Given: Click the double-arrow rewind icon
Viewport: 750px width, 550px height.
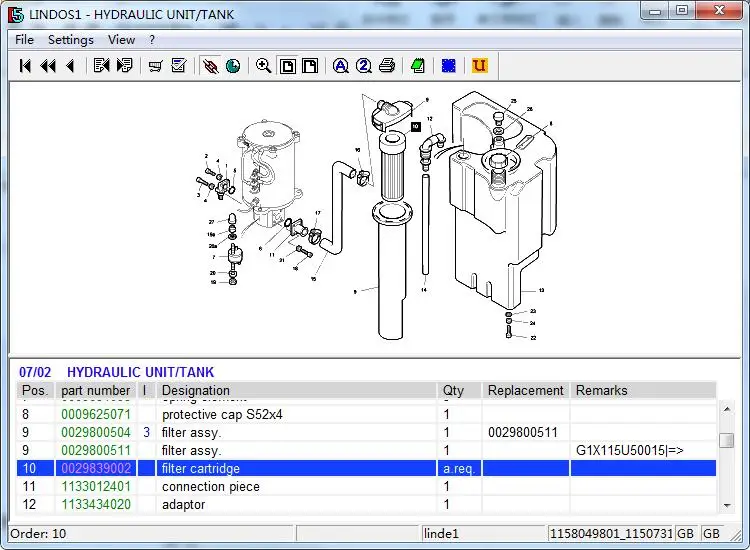Looking at the screenshot, I should pyautogui.click(x=48, y=66).
